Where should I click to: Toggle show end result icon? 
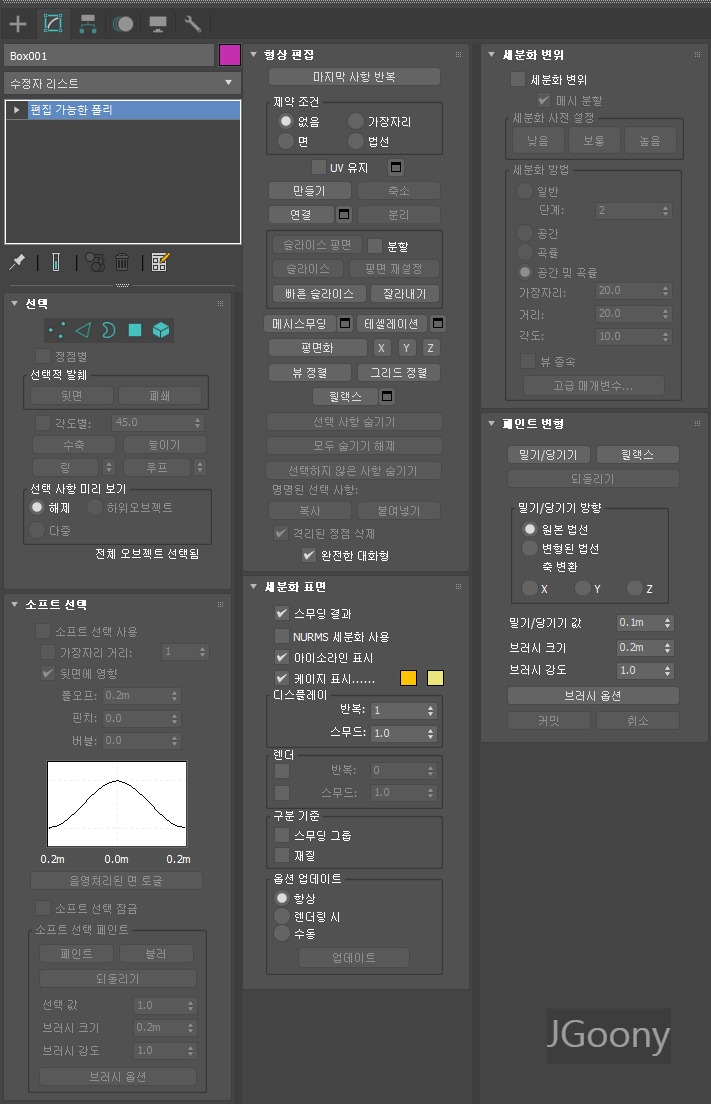tap(56, 262)
